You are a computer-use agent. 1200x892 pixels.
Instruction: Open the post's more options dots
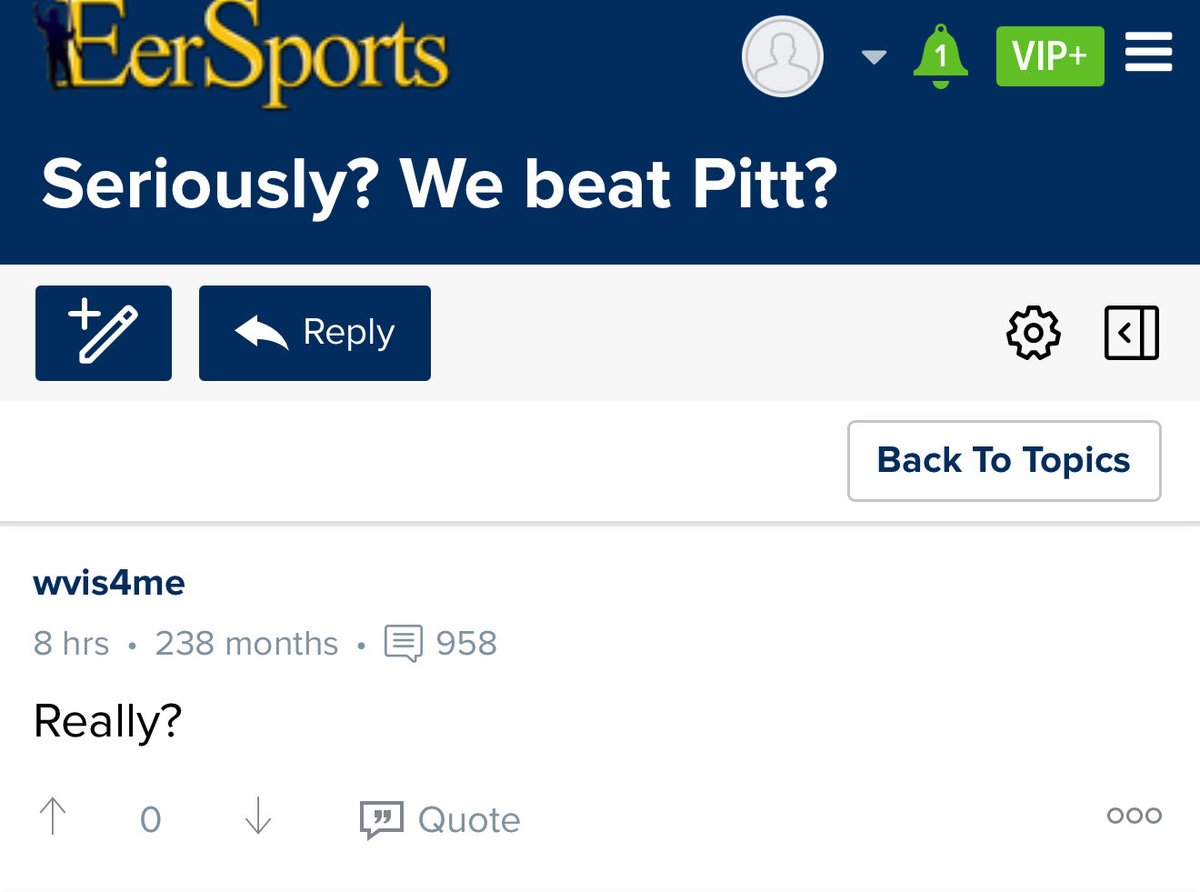pyautogui.click(x=1134, y=816)
